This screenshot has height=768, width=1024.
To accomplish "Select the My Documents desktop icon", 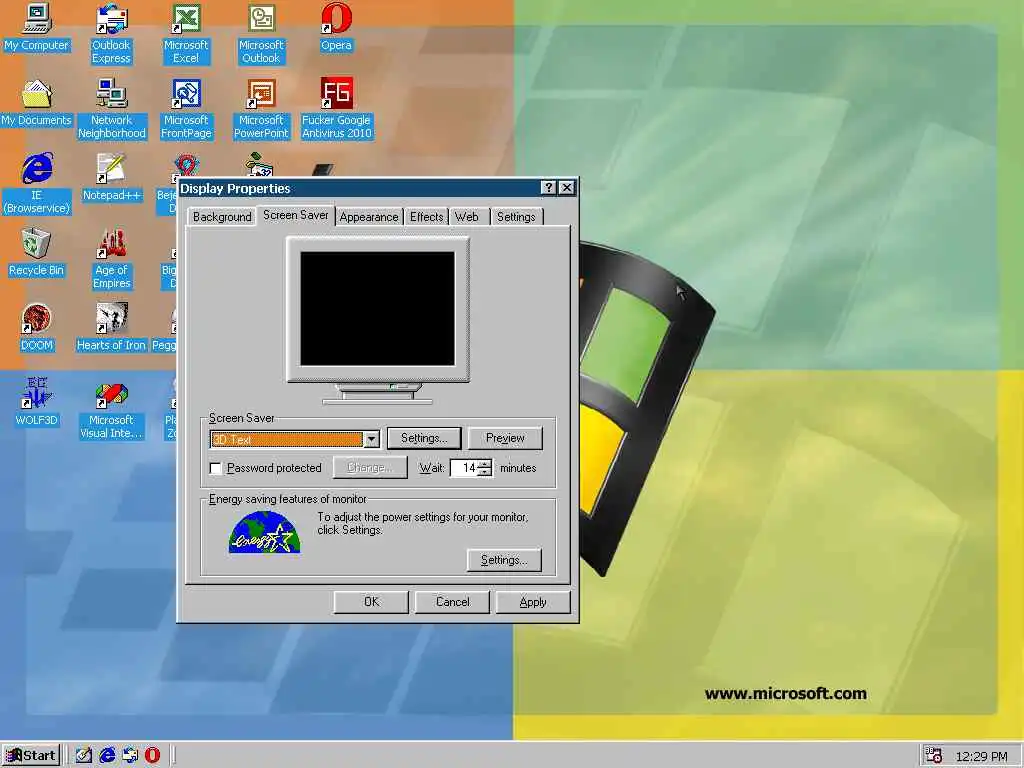I will pos(37,103).
